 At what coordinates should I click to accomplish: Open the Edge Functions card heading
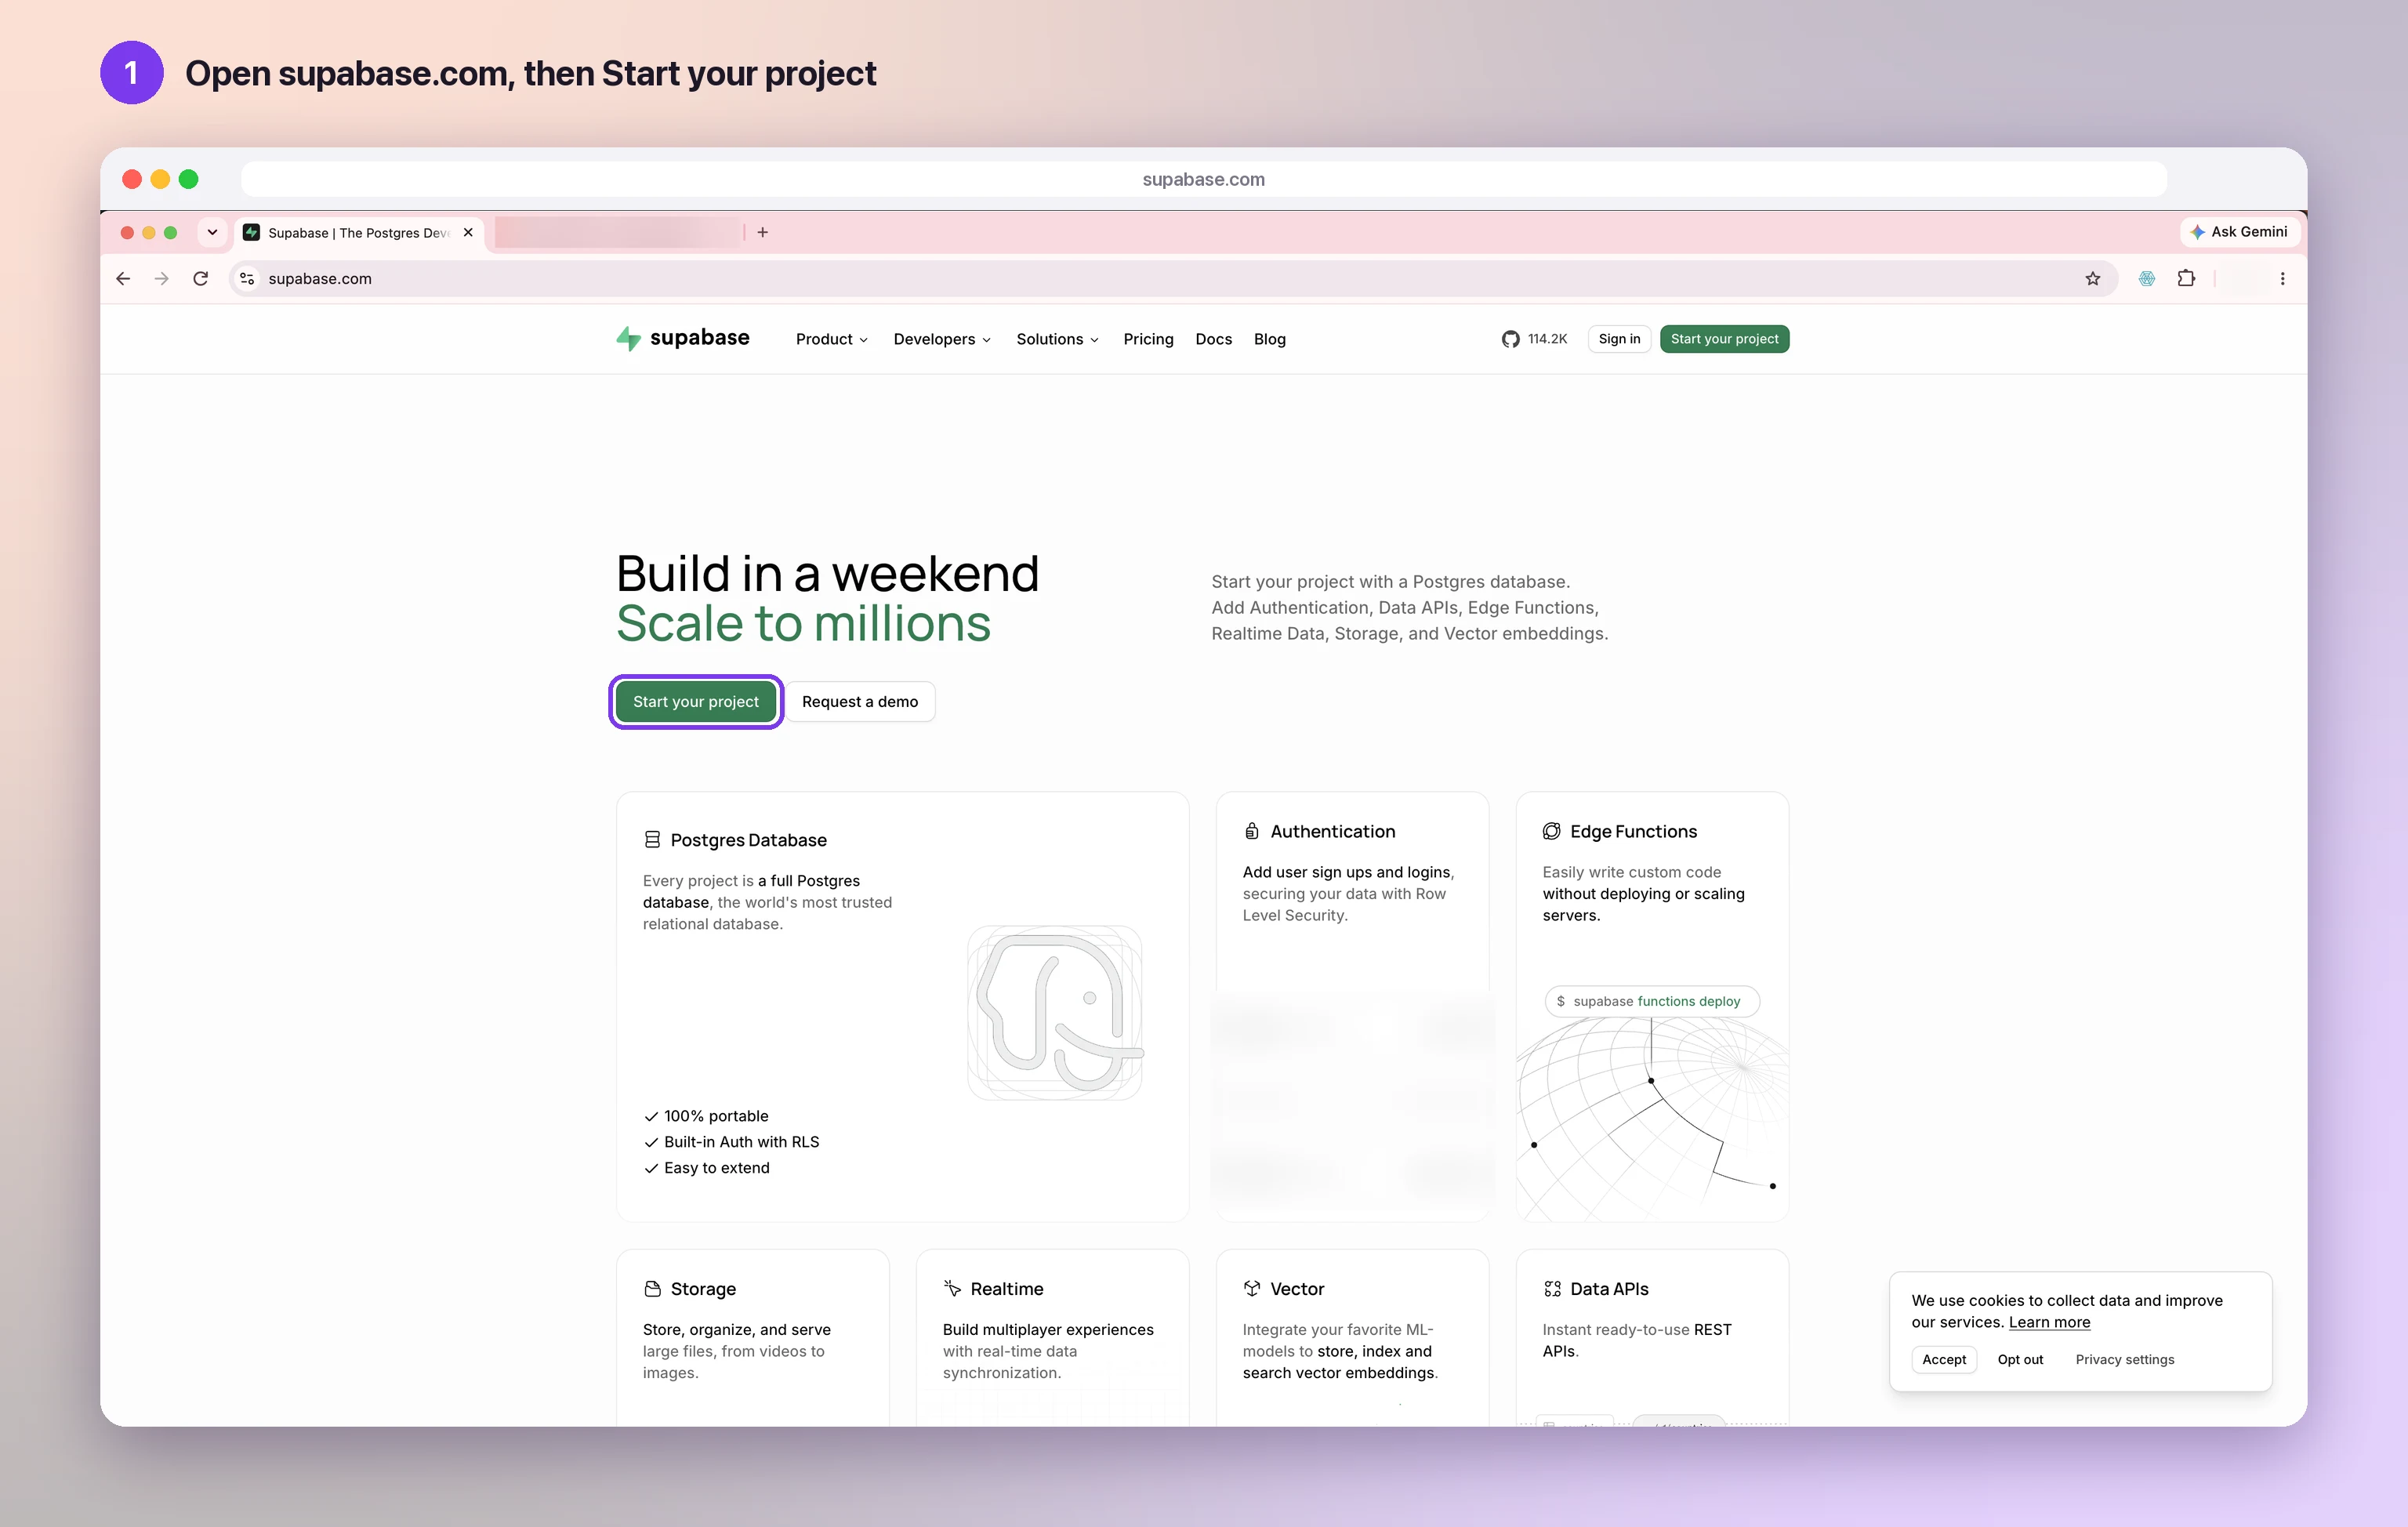tap(1633, 831)
